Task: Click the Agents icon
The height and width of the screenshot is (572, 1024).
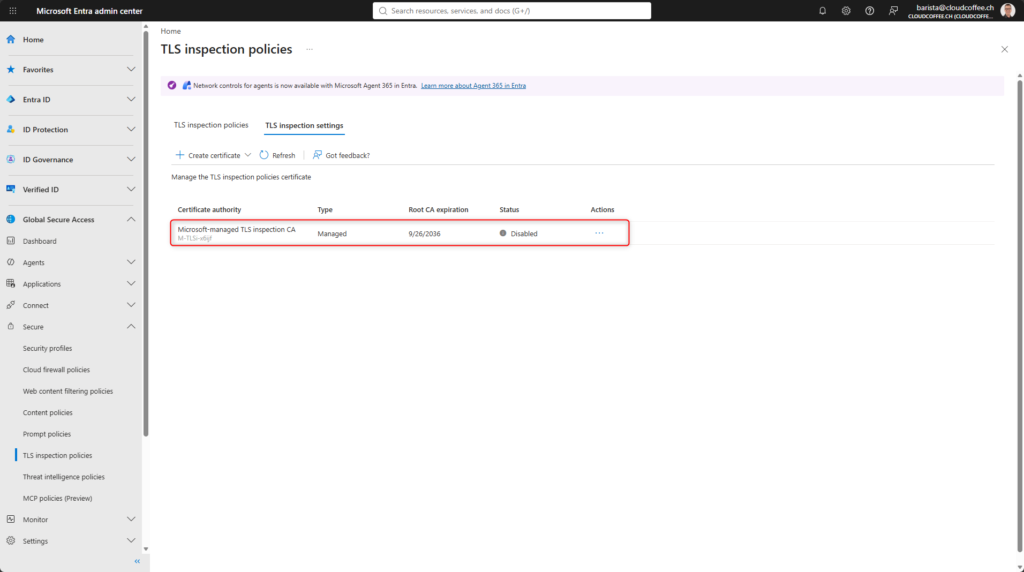Action: (10, 262)
